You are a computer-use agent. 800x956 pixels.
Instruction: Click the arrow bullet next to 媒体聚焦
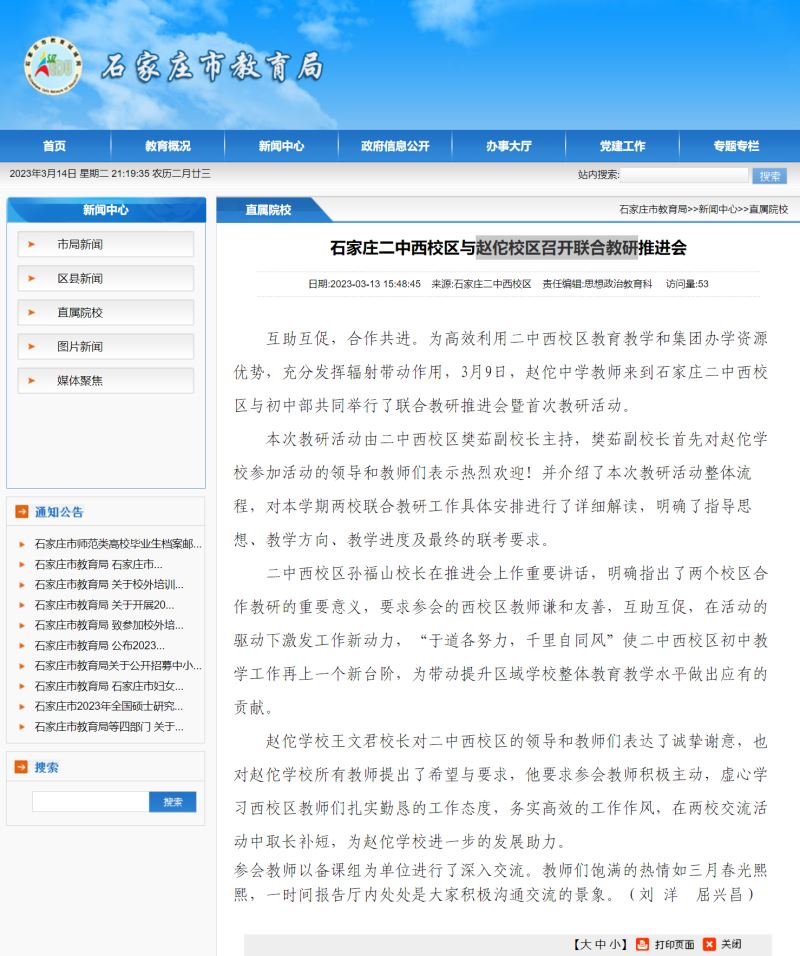coord(32,380)
